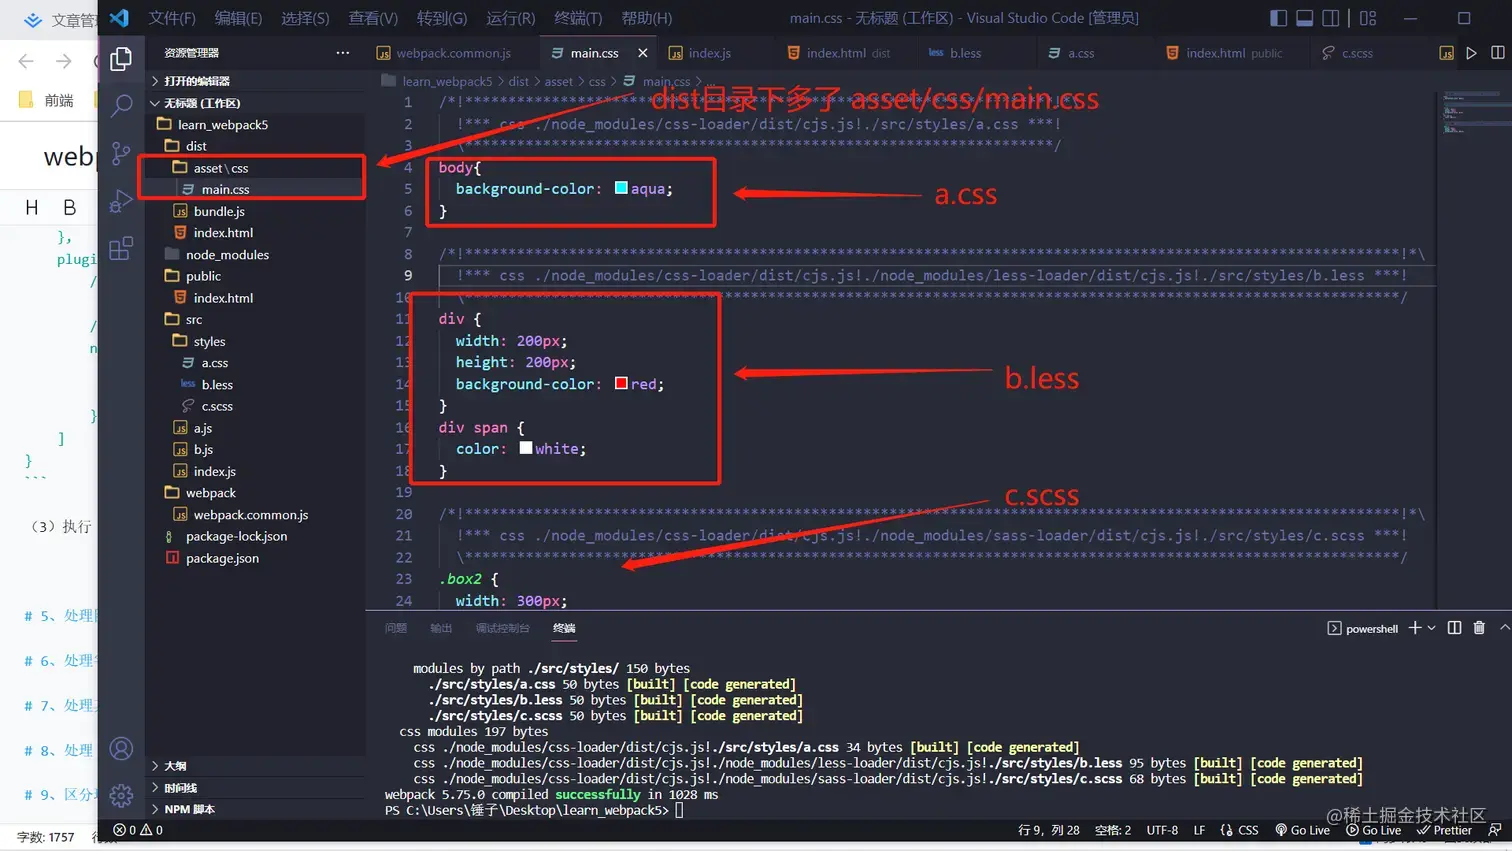
Task: Change language mode via CSS status item
Action: [1249, 830]
